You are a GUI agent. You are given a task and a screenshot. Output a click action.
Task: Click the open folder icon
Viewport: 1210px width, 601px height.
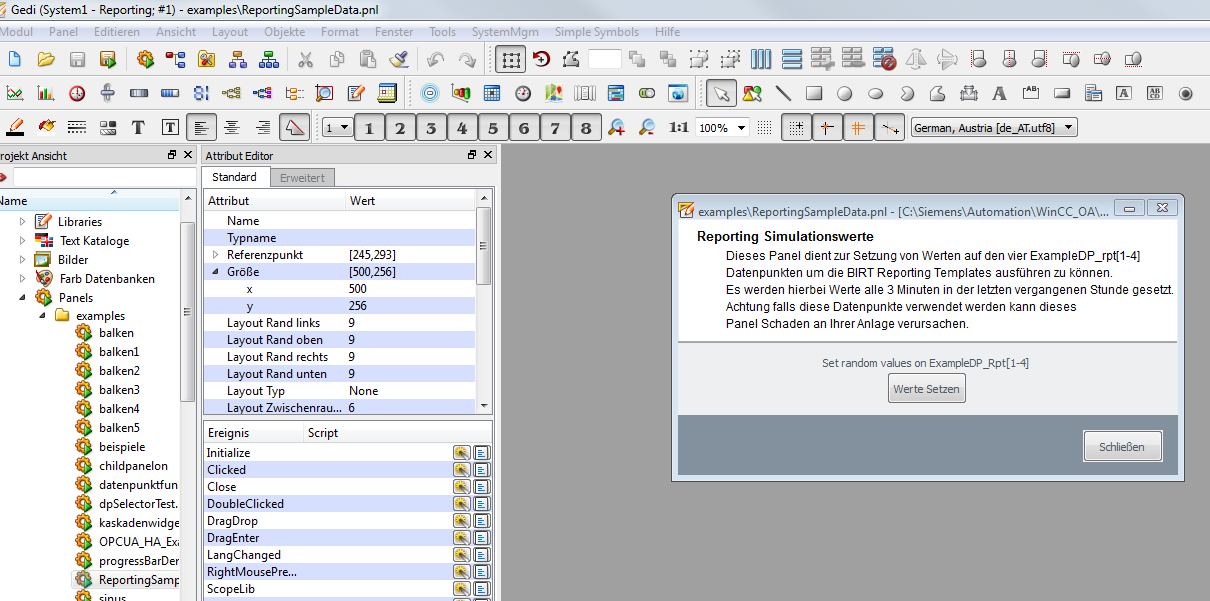46,60
